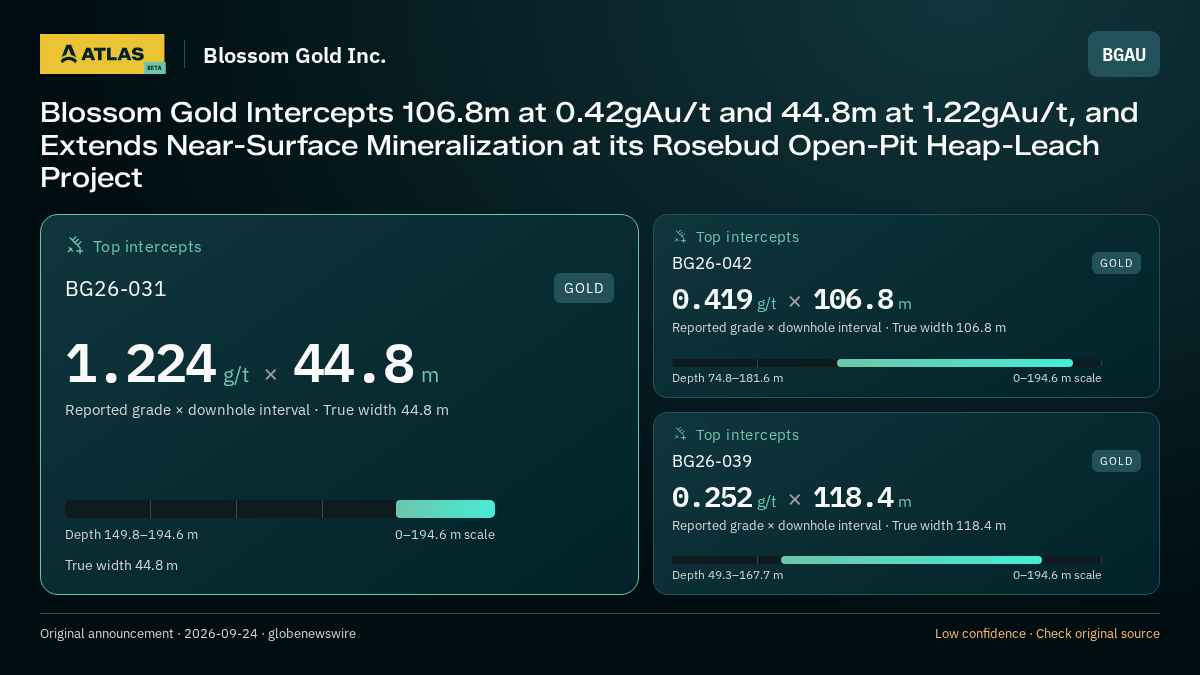The height and width of the screenshot is (675, 1200).
Task: Click the 0–194.6 m scale label in BG26-039
Action: [x=1057, y=575]
